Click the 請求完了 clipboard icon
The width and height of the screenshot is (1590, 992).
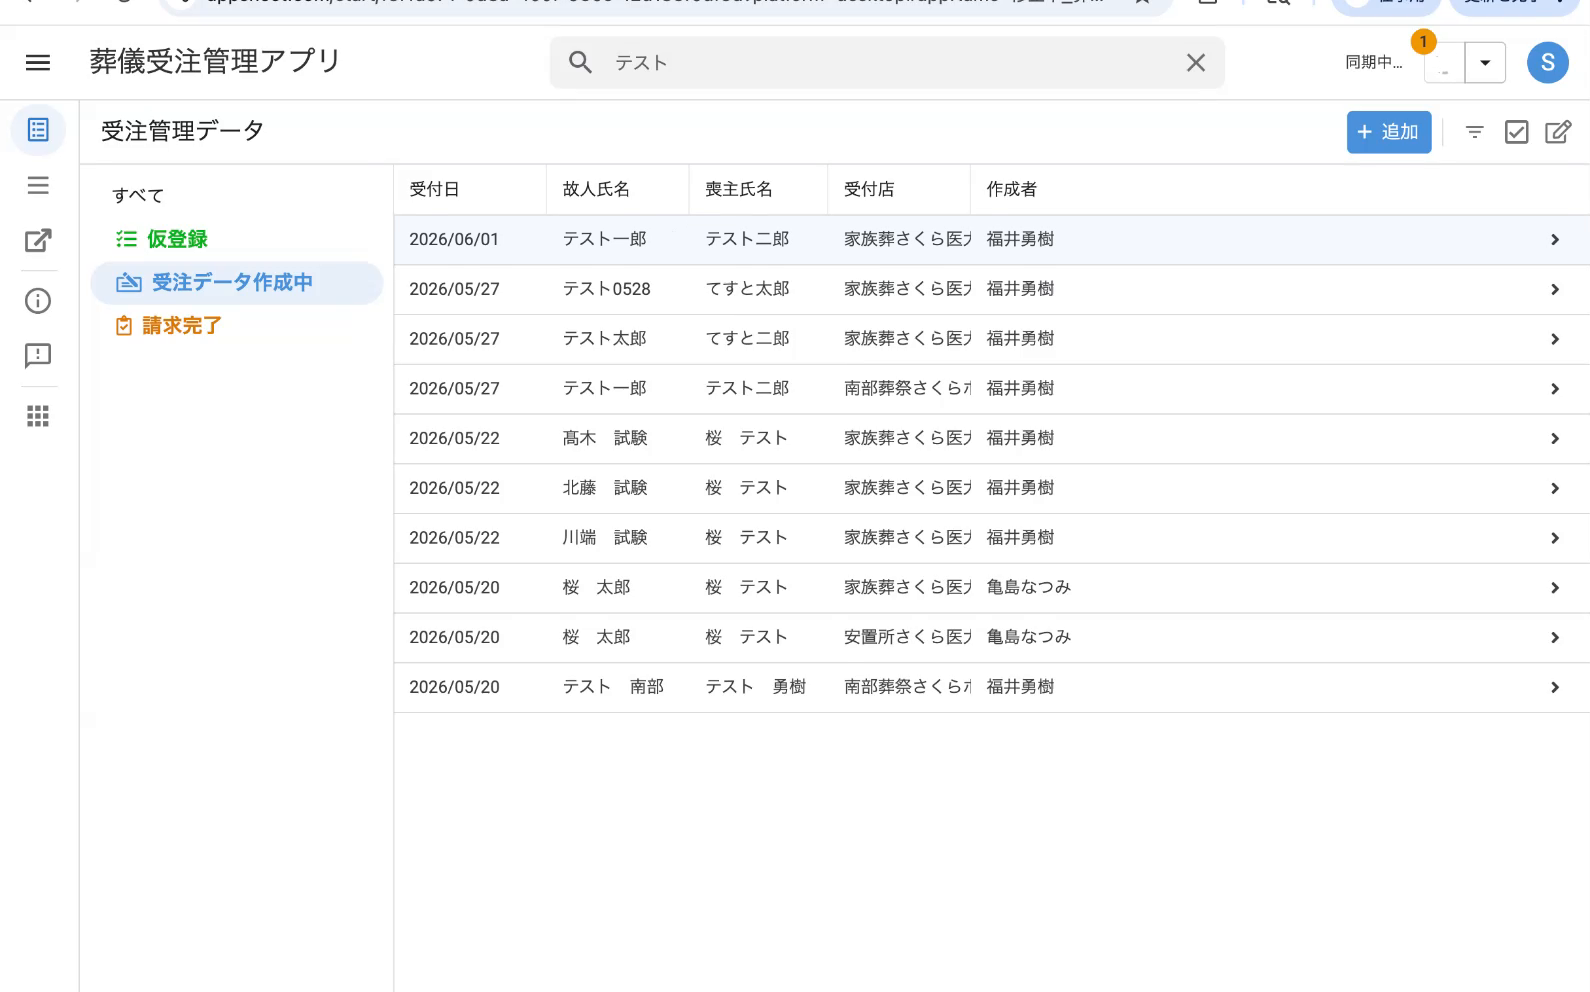[x=124, y=326]
